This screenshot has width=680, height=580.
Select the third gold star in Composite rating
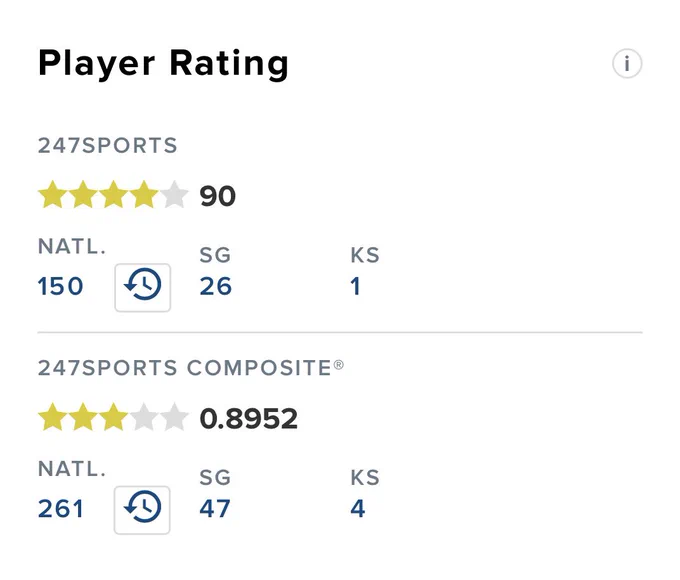coord(114,417)
